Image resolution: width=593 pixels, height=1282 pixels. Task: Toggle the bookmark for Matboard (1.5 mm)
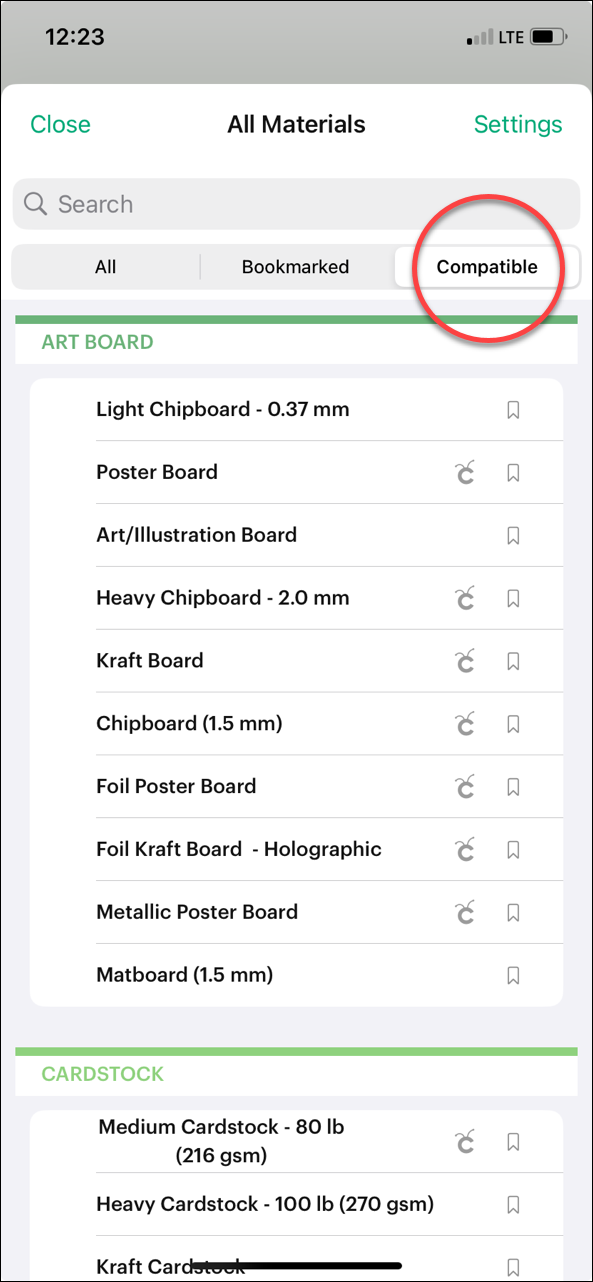[x=513, y=975]
